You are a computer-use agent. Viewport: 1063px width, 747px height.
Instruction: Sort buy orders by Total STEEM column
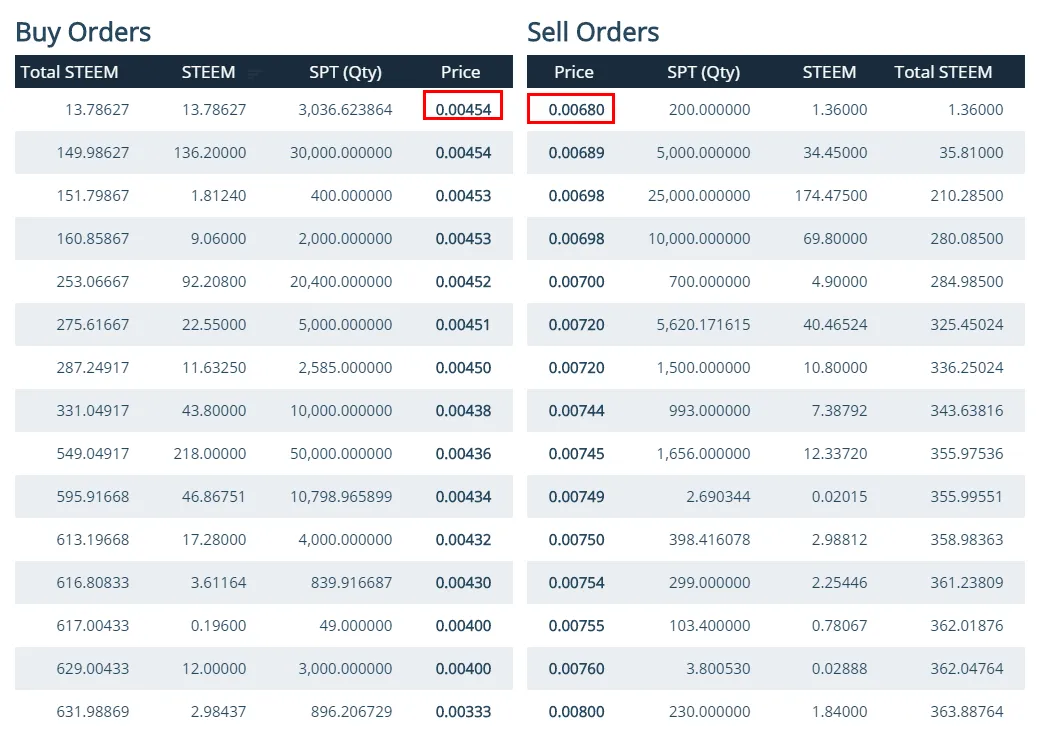(x=70, y=72)
